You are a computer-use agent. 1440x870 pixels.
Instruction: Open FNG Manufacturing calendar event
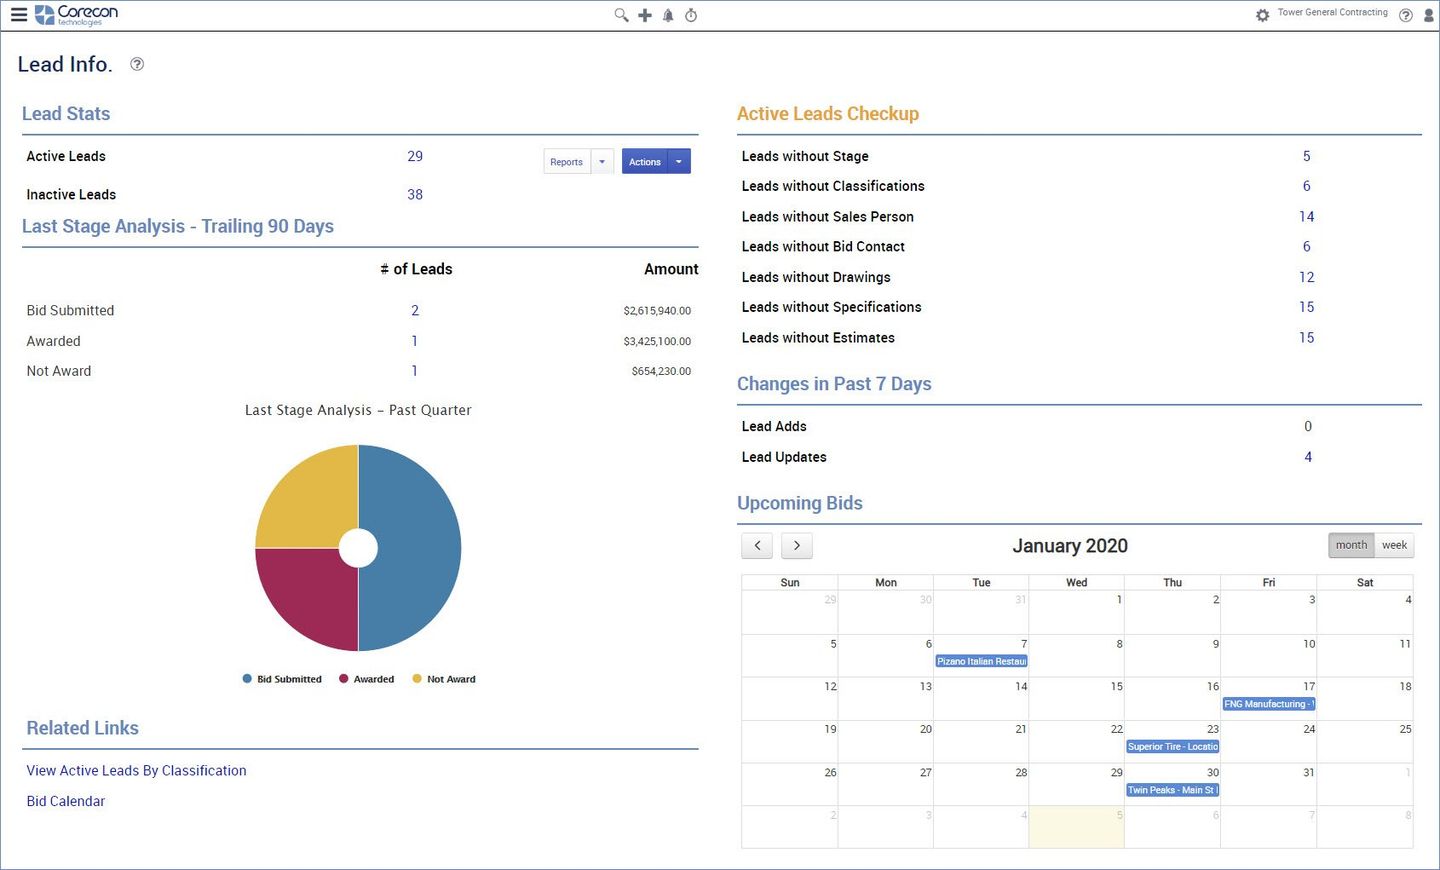click(1269, 704)
